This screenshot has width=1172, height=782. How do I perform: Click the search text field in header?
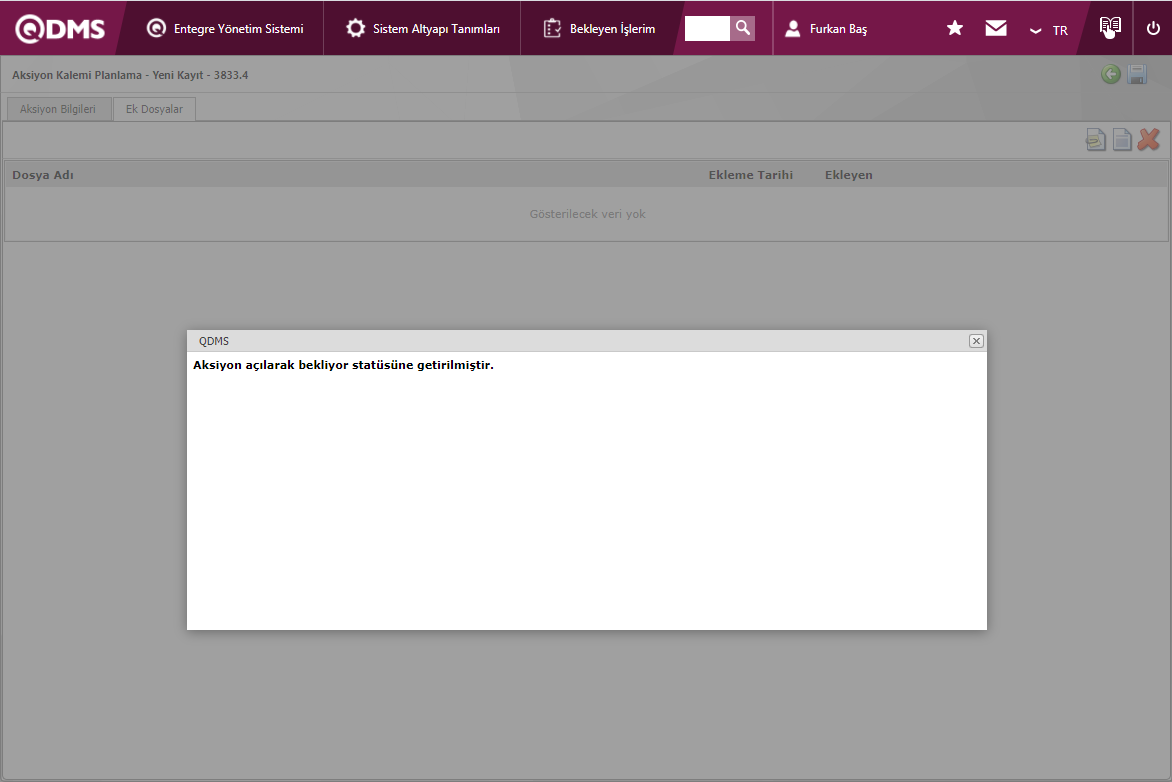pyautogui.click(x=706, y=28)
